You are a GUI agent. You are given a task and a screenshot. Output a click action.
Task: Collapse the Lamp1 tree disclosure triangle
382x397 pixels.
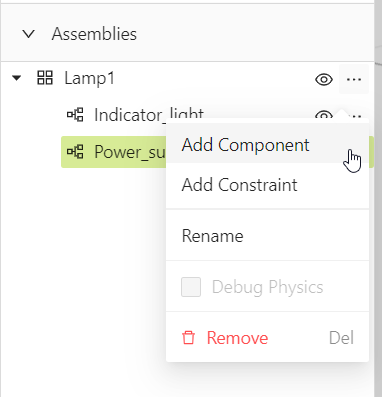tap(16, 79)
